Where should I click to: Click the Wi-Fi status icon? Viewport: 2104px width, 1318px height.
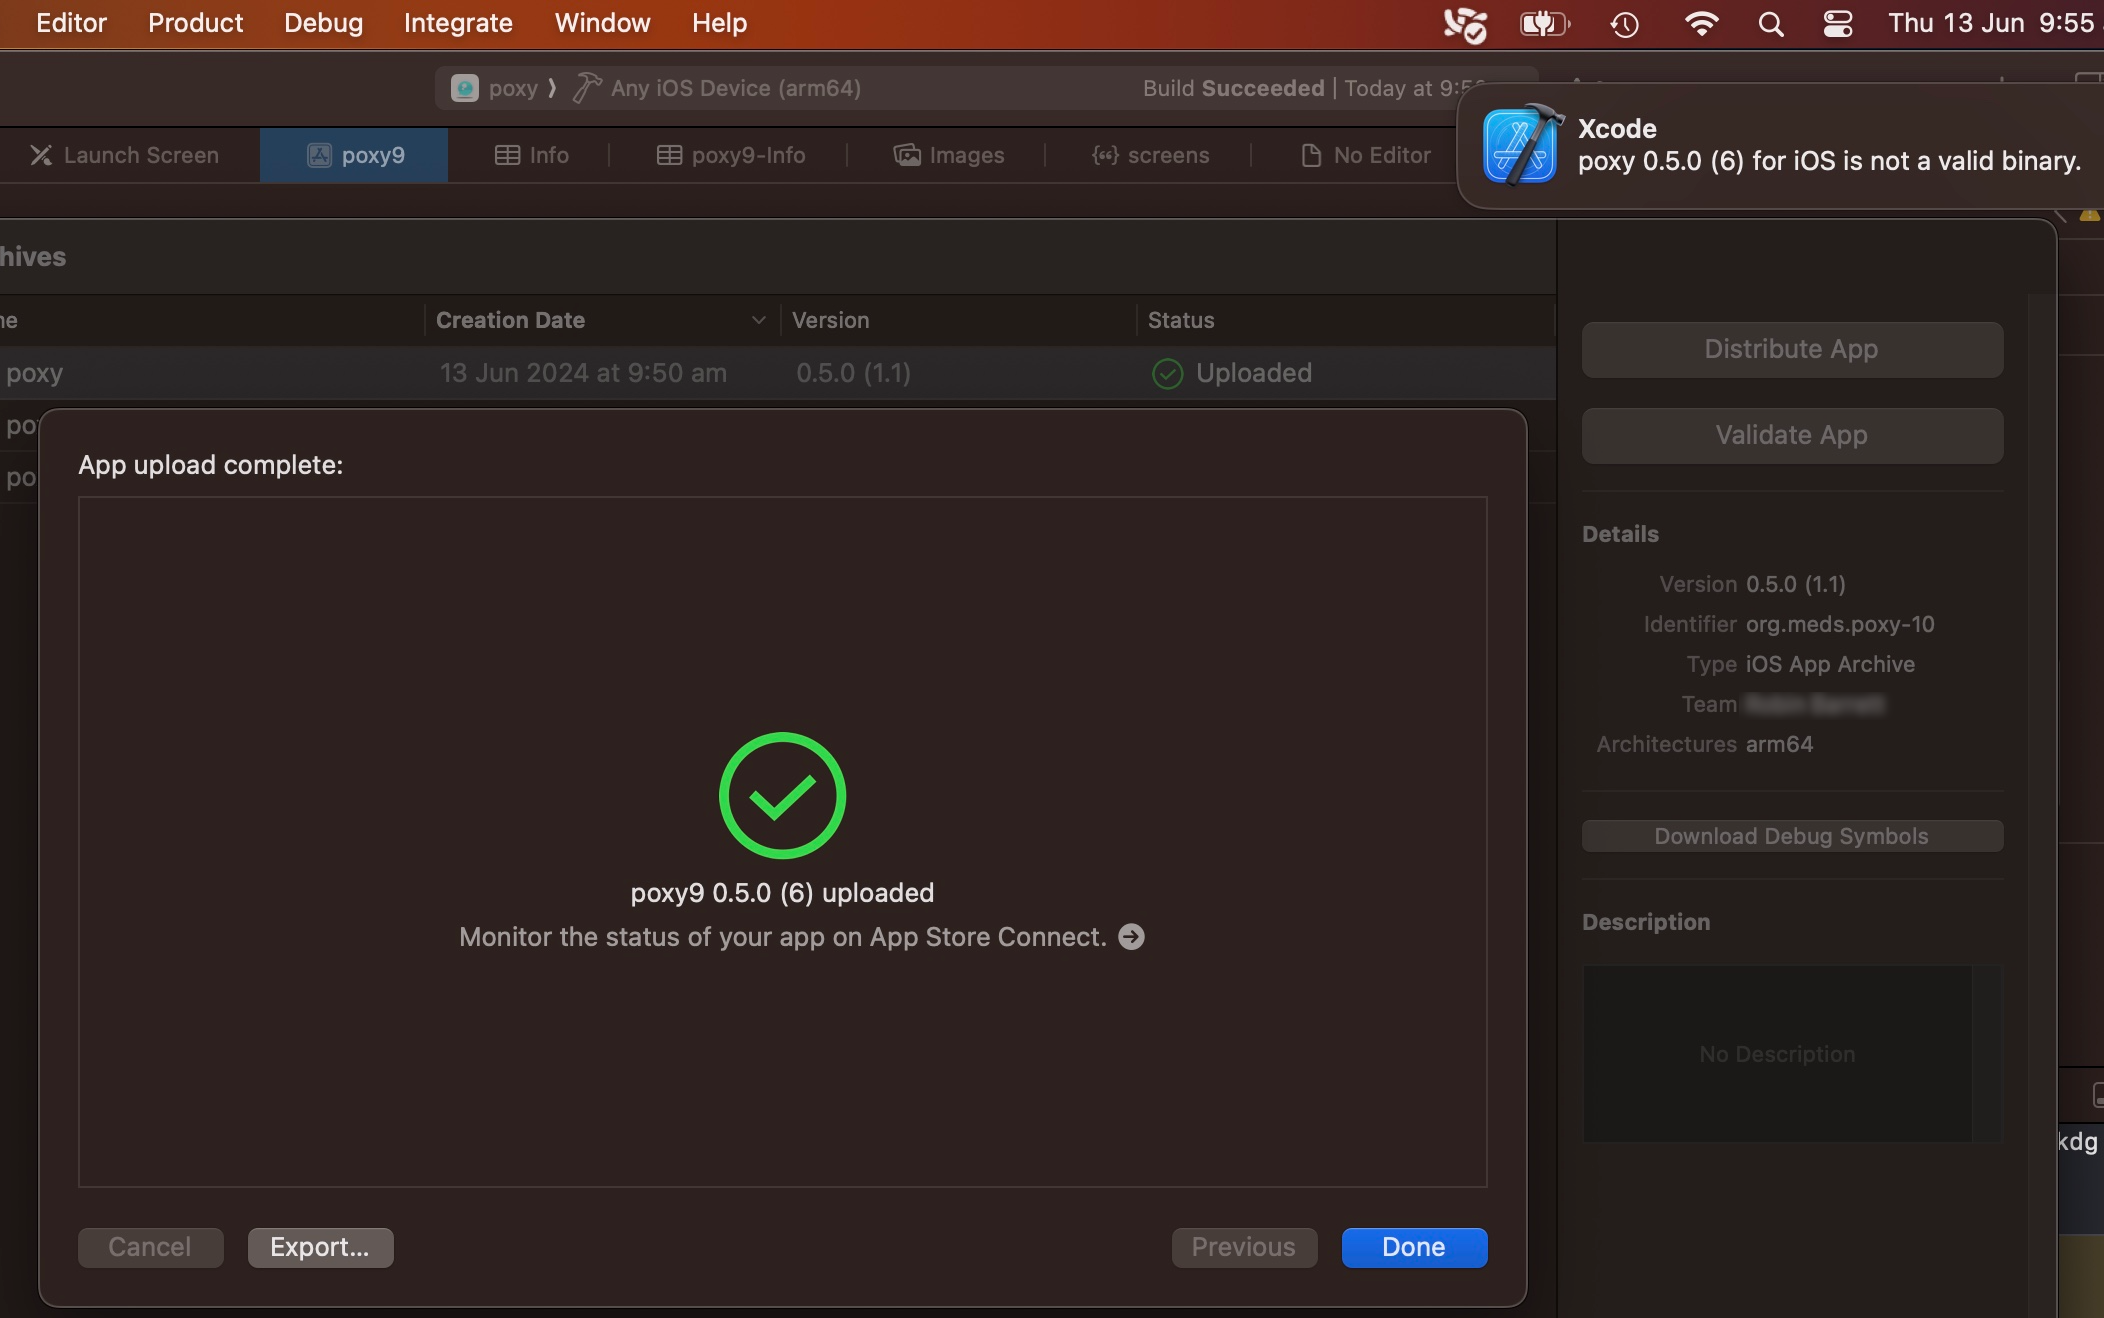tap(1701, 24)
